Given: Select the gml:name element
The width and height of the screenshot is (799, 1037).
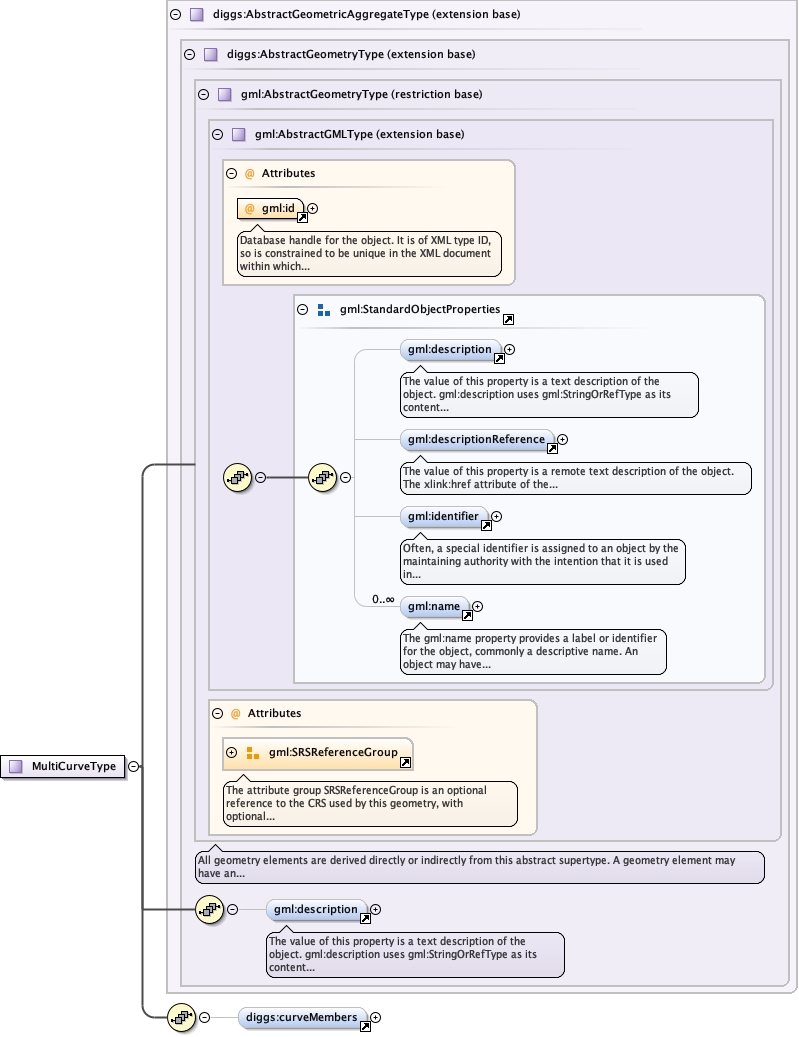Looking at the screenshot, I should 432,606.
